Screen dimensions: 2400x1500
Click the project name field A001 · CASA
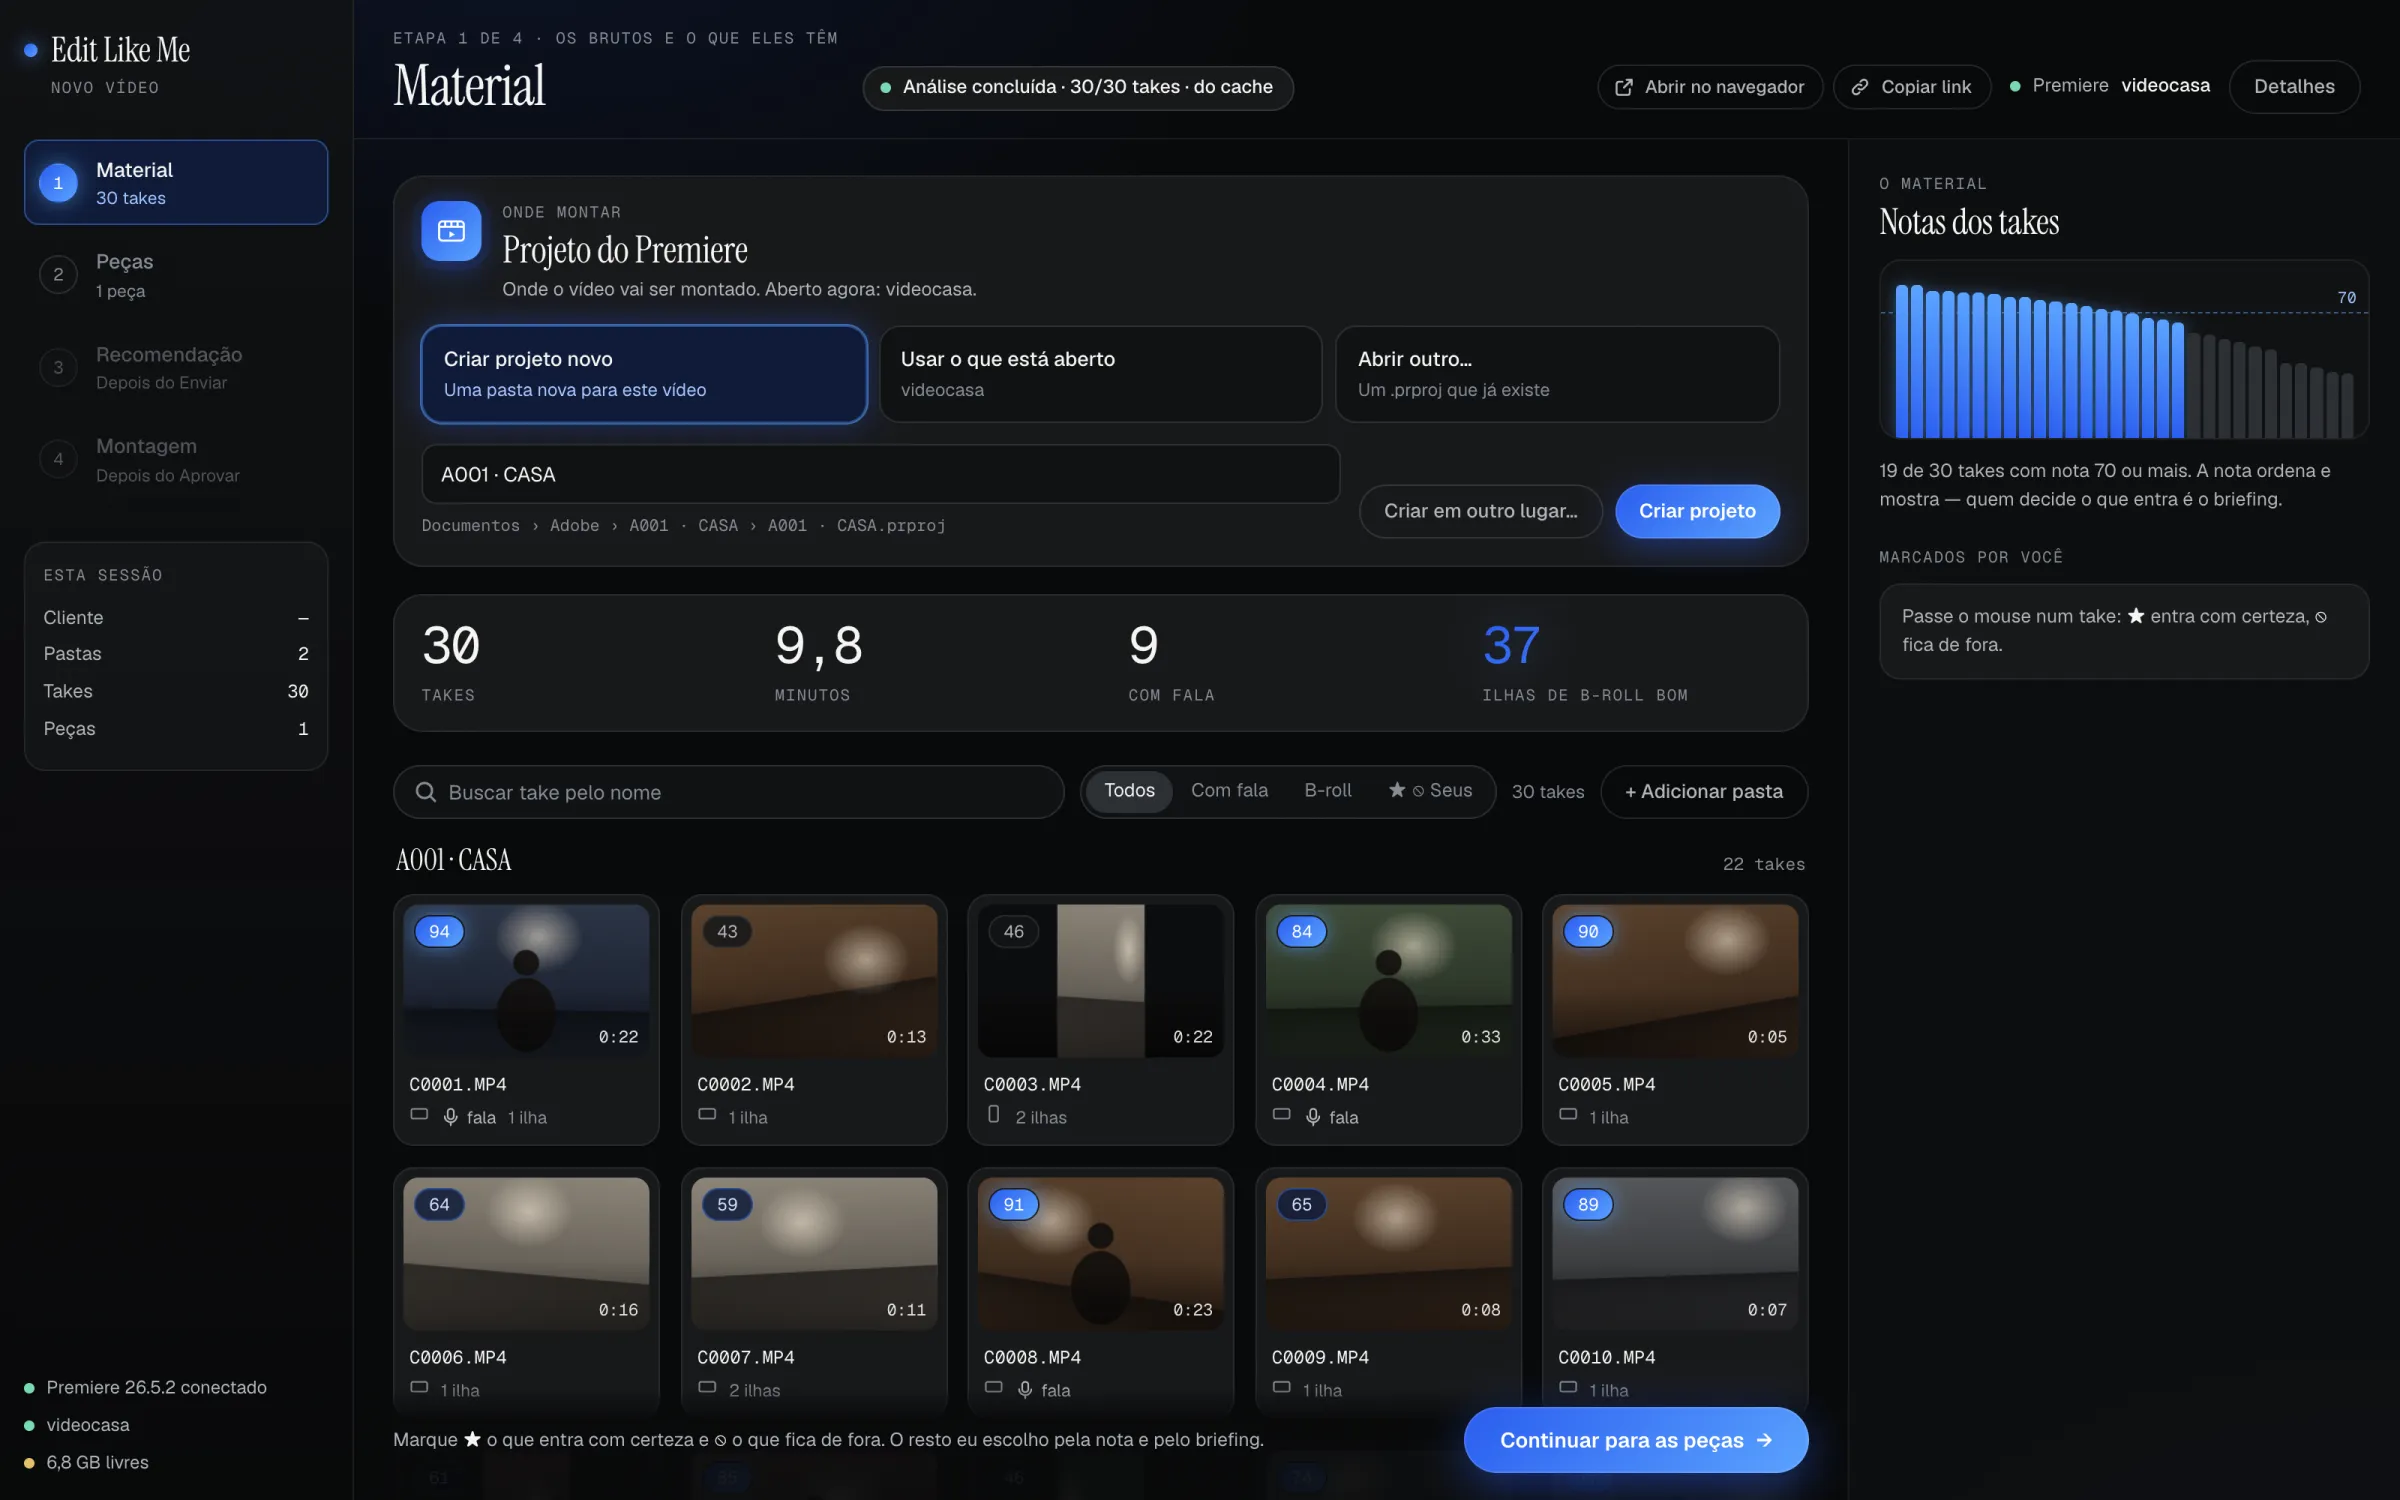(x=880, y=474)
